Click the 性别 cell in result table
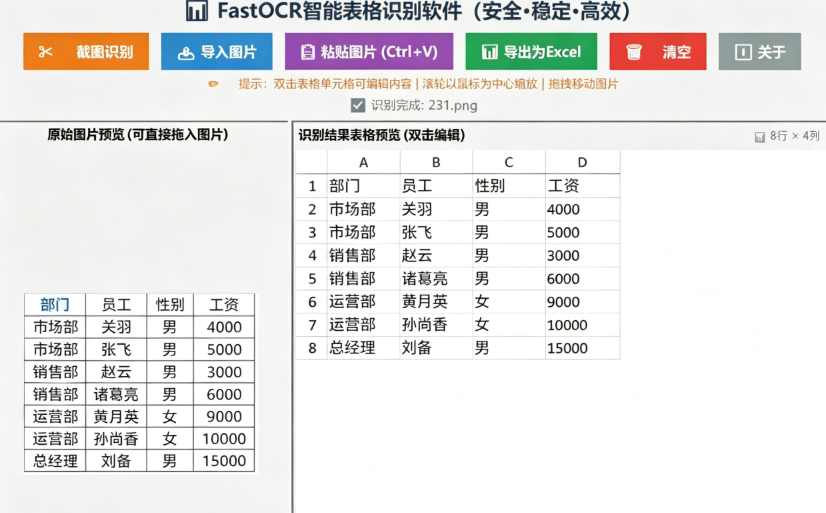Viewport: 826px width, 513px height. click(x=509, y=186)
